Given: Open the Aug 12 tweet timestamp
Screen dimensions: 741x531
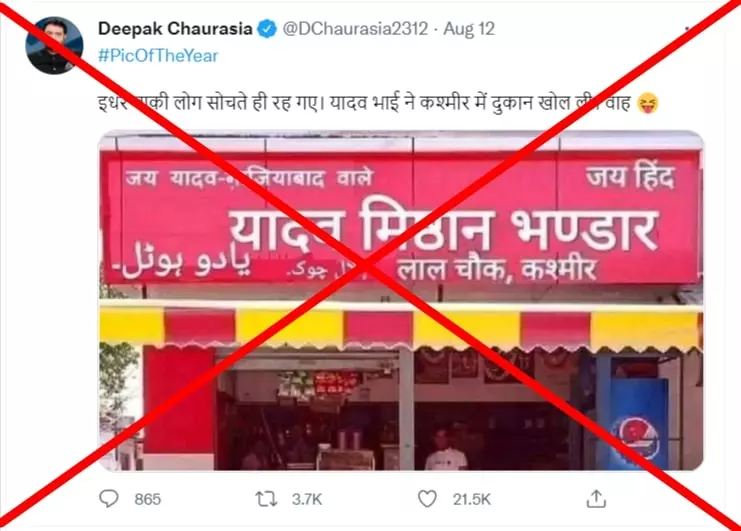Looking at the screenshot, I should coord(469,29).
